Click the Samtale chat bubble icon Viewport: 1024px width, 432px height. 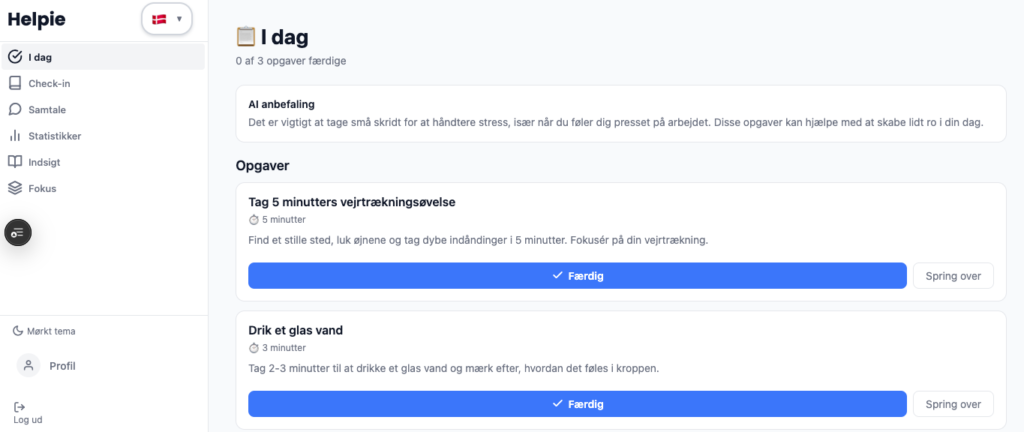[15, 109]
